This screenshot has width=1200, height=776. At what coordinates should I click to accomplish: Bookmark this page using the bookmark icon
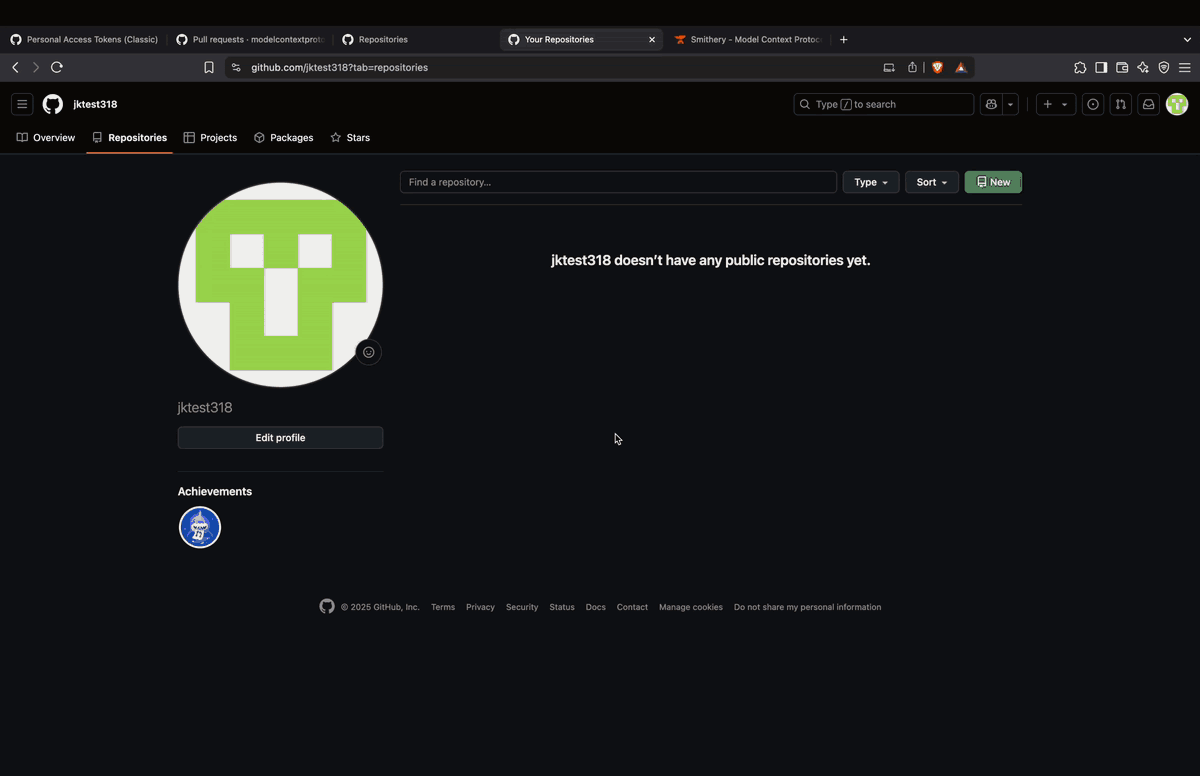click(x=208, y=68)
